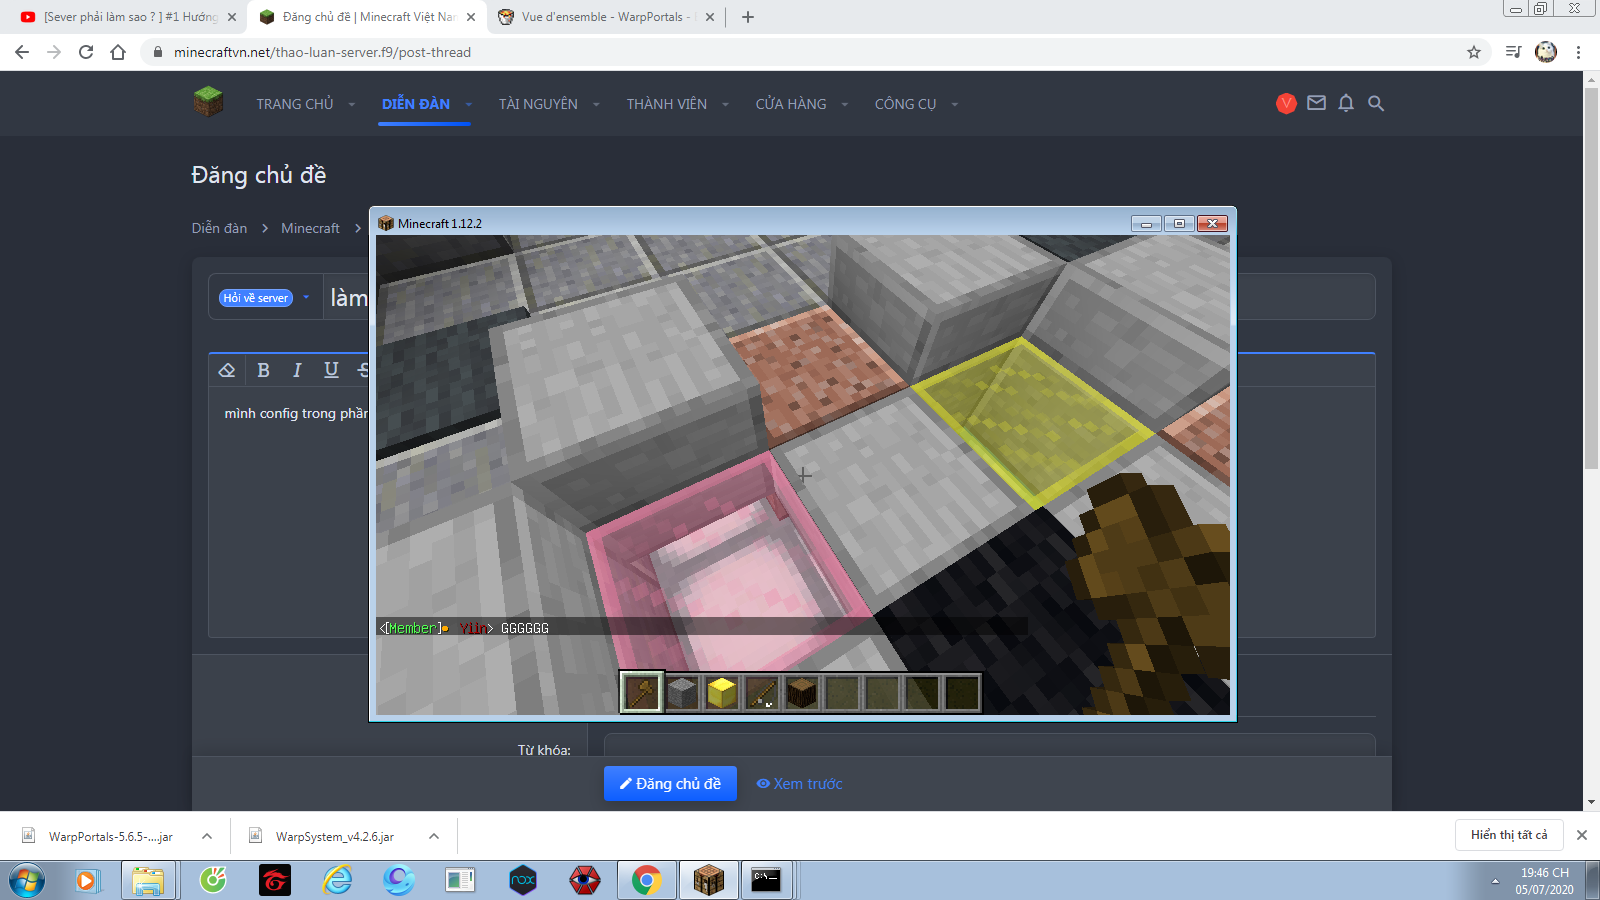Image resolution: width=1600 pixels, height=900 pixels.
Task: Bookmark this page with the star icon
Action: click(1474, 52)
